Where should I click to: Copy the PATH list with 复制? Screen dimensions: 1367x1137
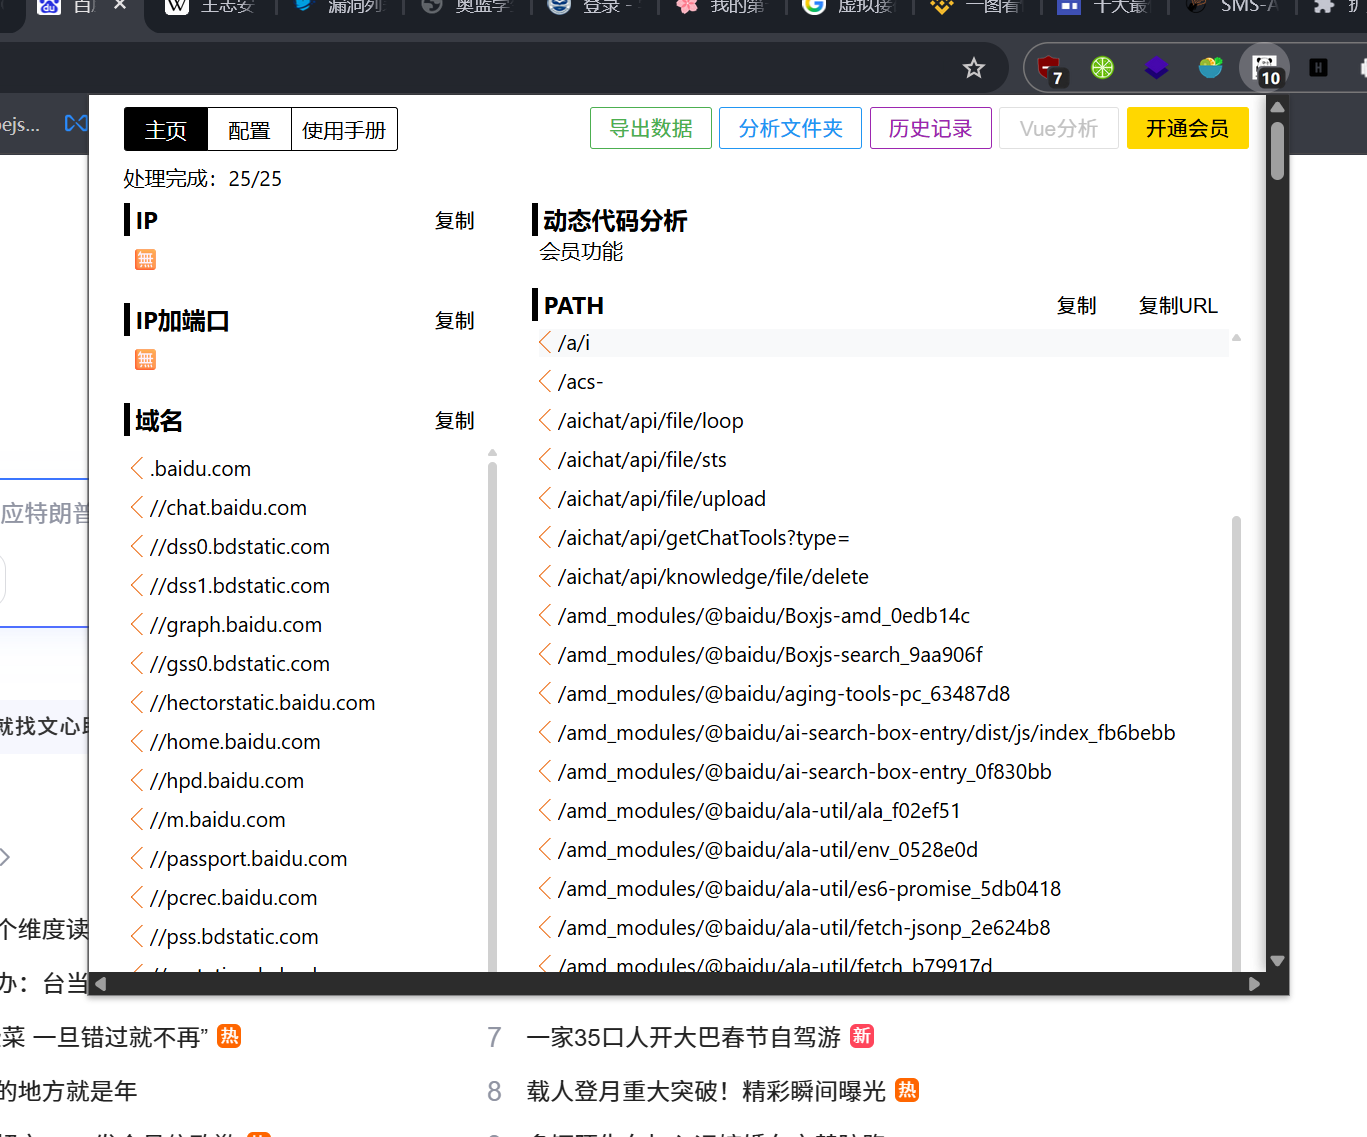1076,306
